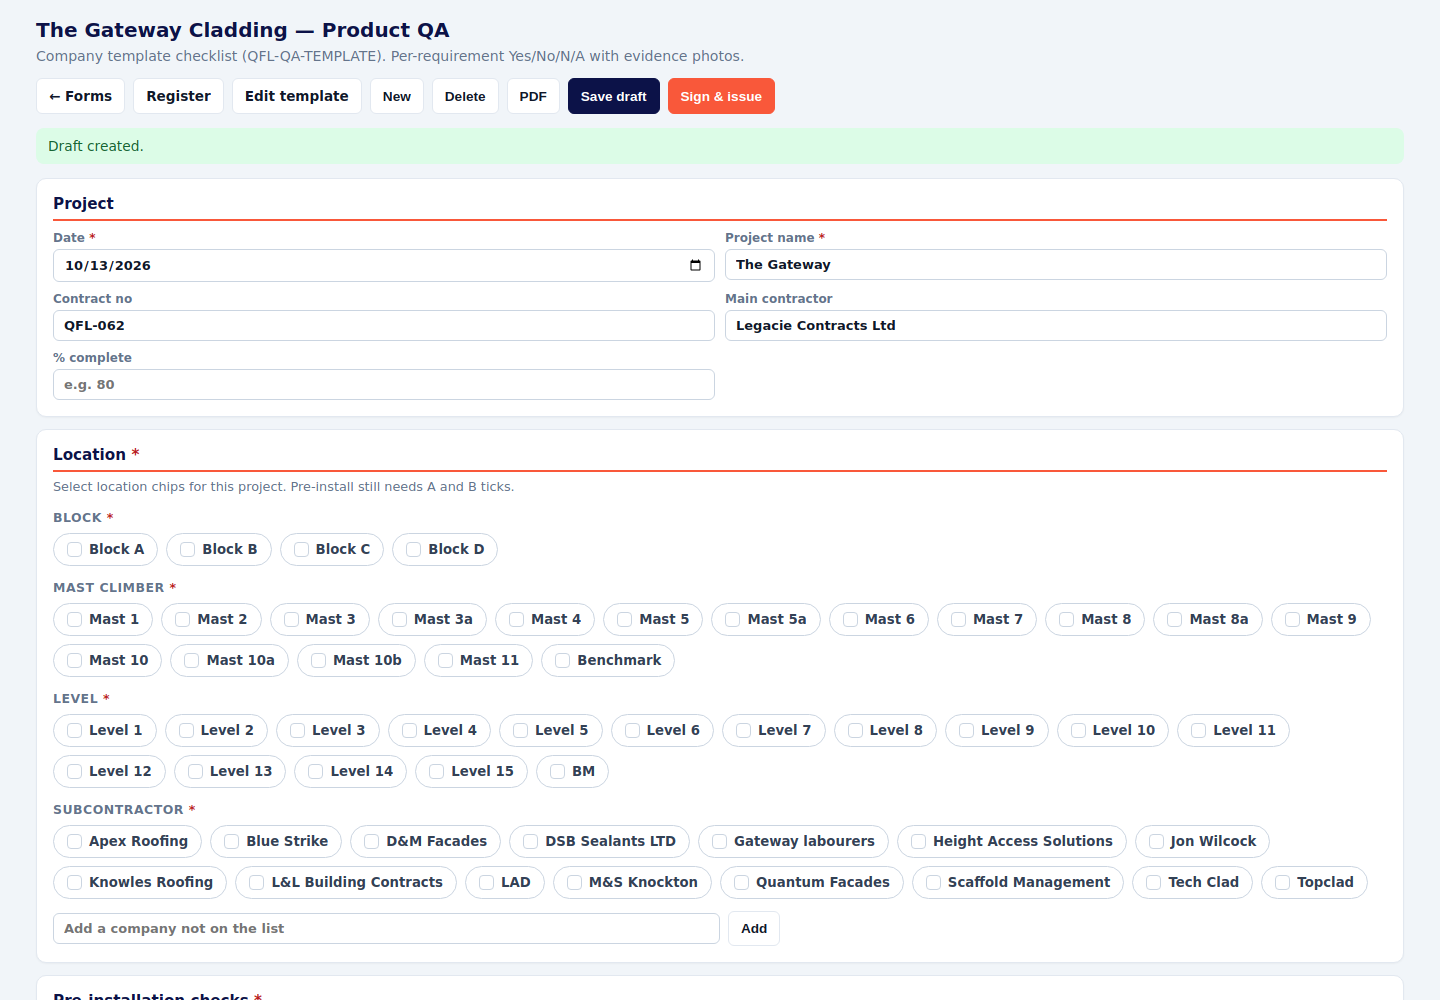Select Mast 1 checkbox
1440x1000 pixels.
[x=75, y=619]
